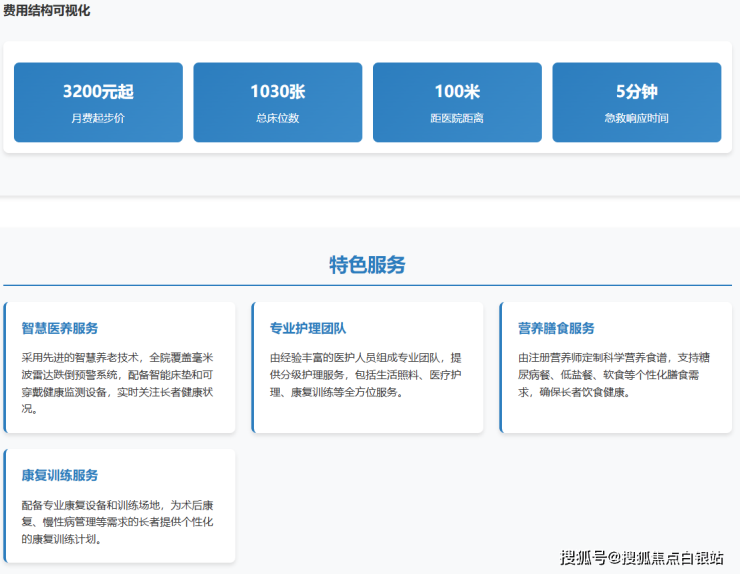Select the 1030张 bed count figure

[x=277, y=92]
